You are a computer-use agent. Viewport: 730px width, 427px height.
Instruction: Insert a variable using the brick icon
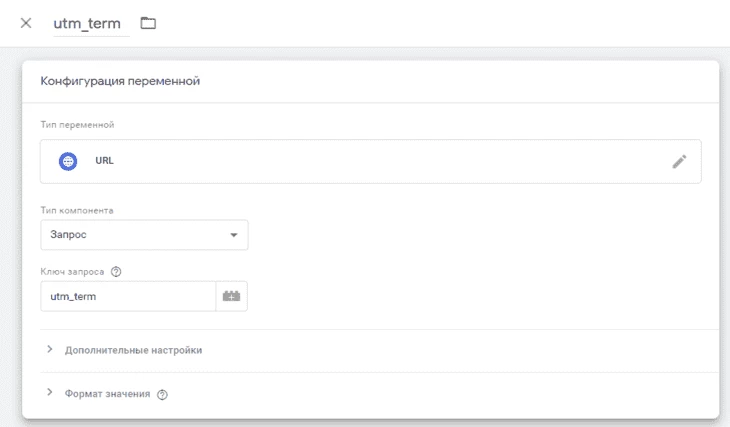point(231,296)
